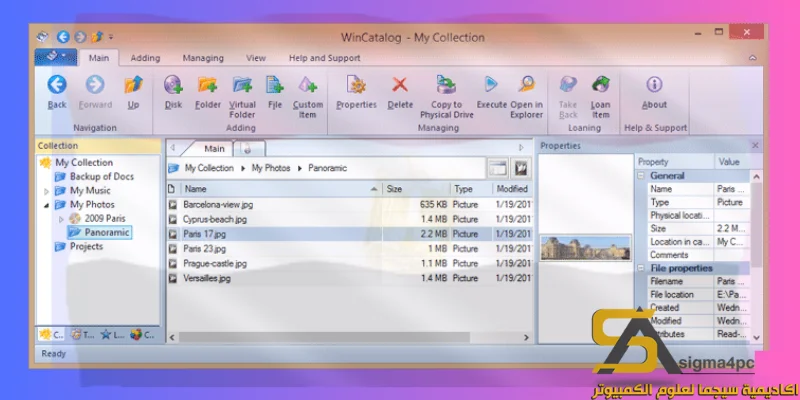Expand the My Music node
This screenshot has height=400, width=800.
[x=46, y=191]
